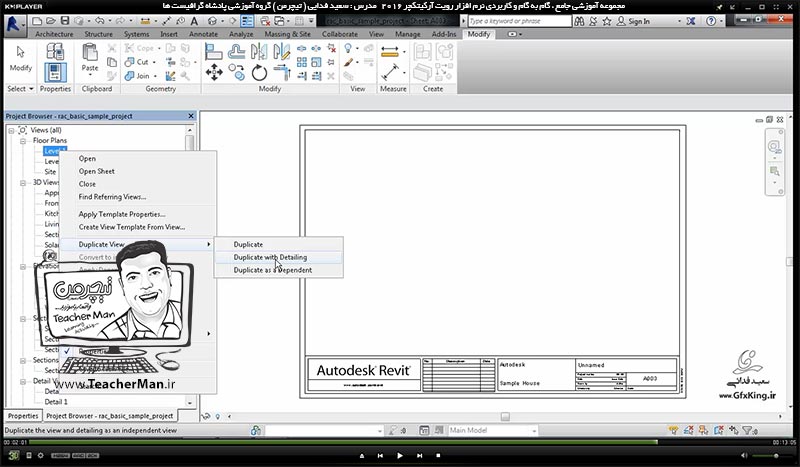
Task: Open Type Properties icon above Properties button
Action: point(55,52)
